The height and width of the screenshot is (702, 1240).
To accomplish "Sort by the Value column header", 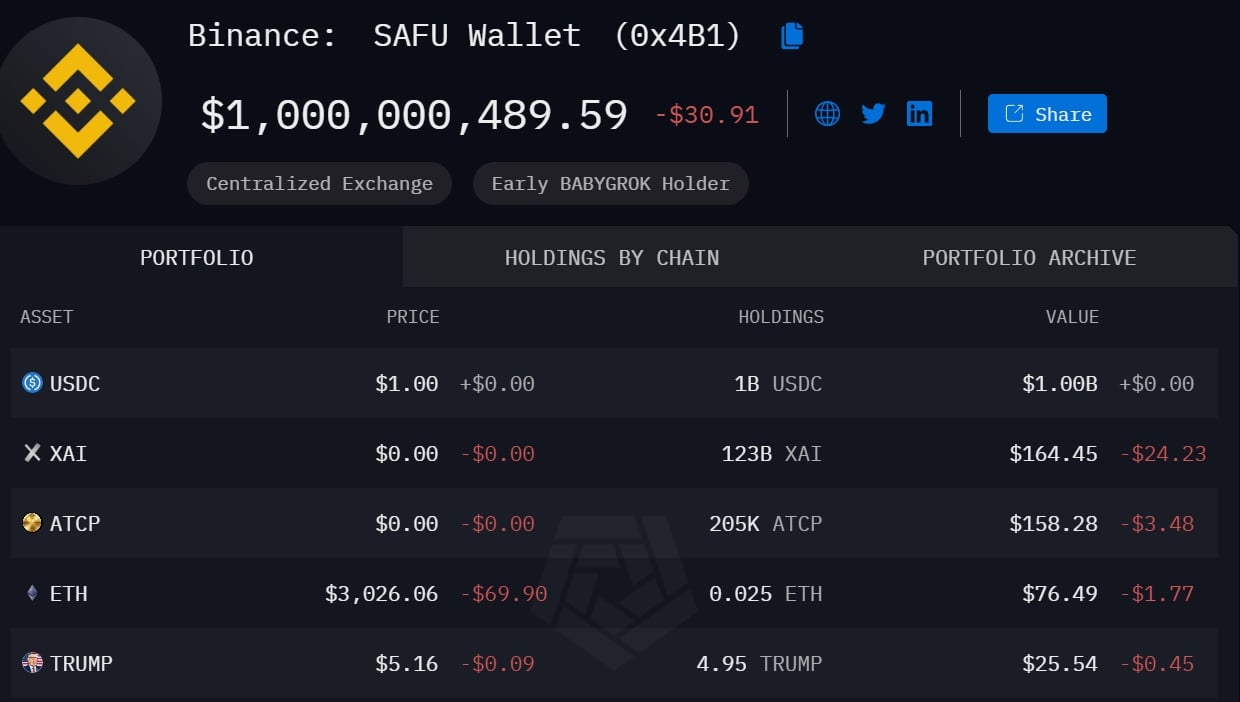I will tap(1072, 317).
